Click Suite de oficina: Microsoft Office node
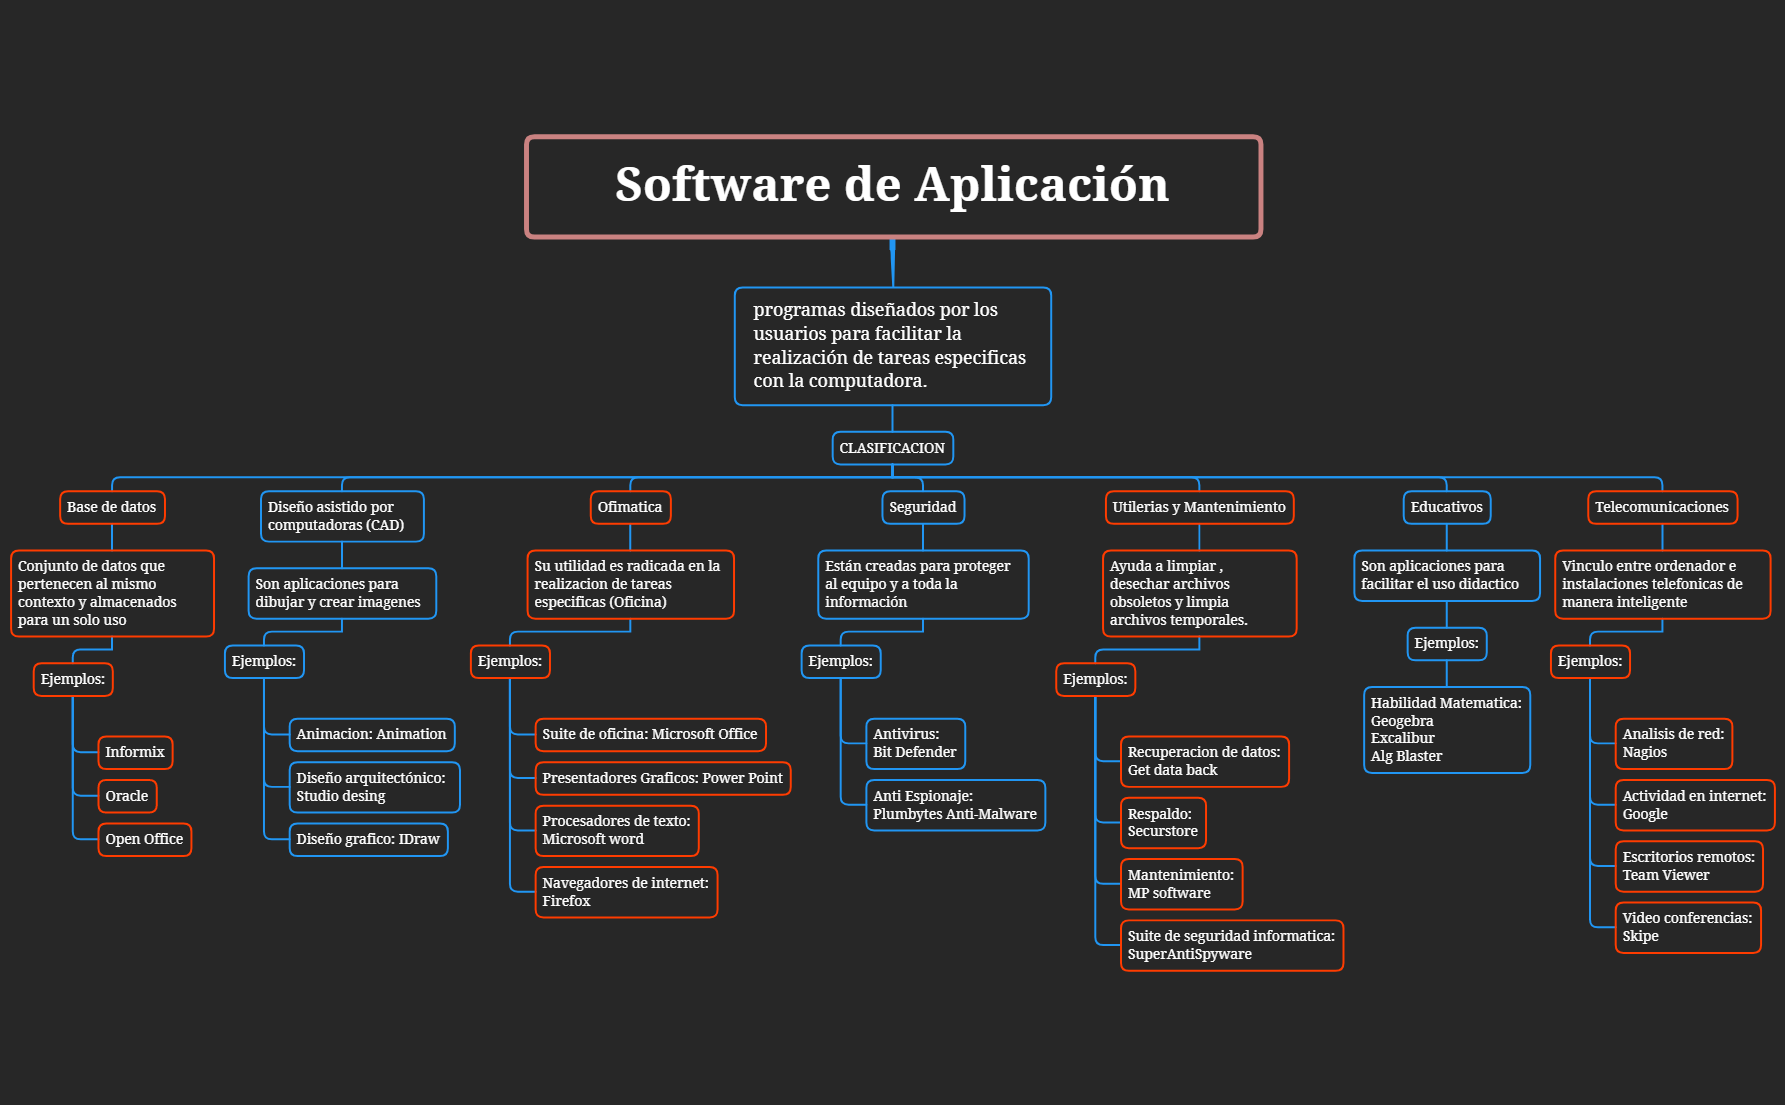Screen dimensions: 1785x1105 [x=650, y=734]
